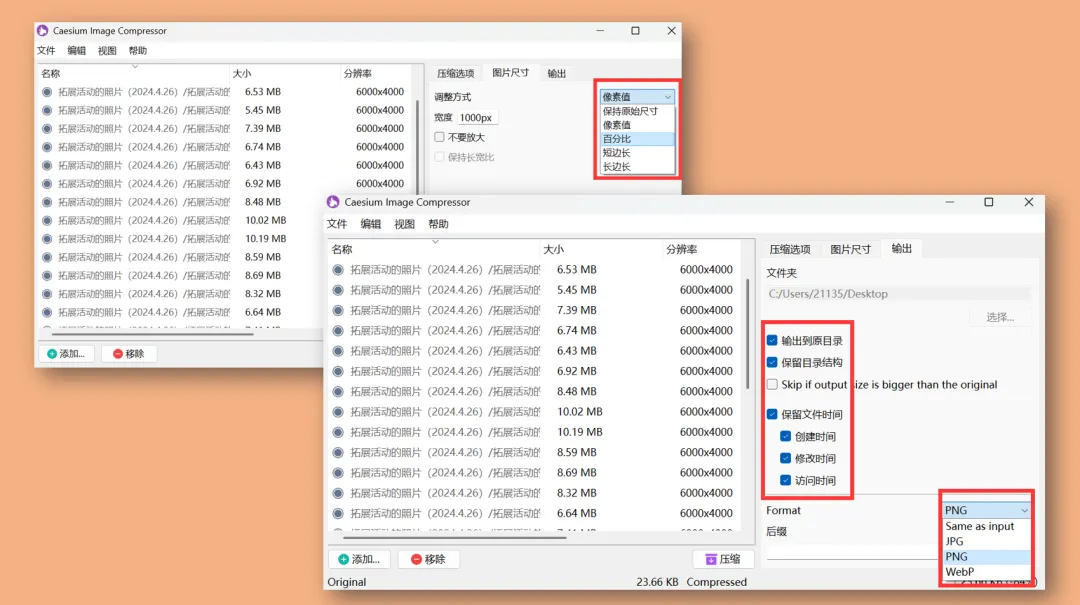Click 后缀 suffix input field
Viewport: 1080px width, 605px height.
coord(853,551)
